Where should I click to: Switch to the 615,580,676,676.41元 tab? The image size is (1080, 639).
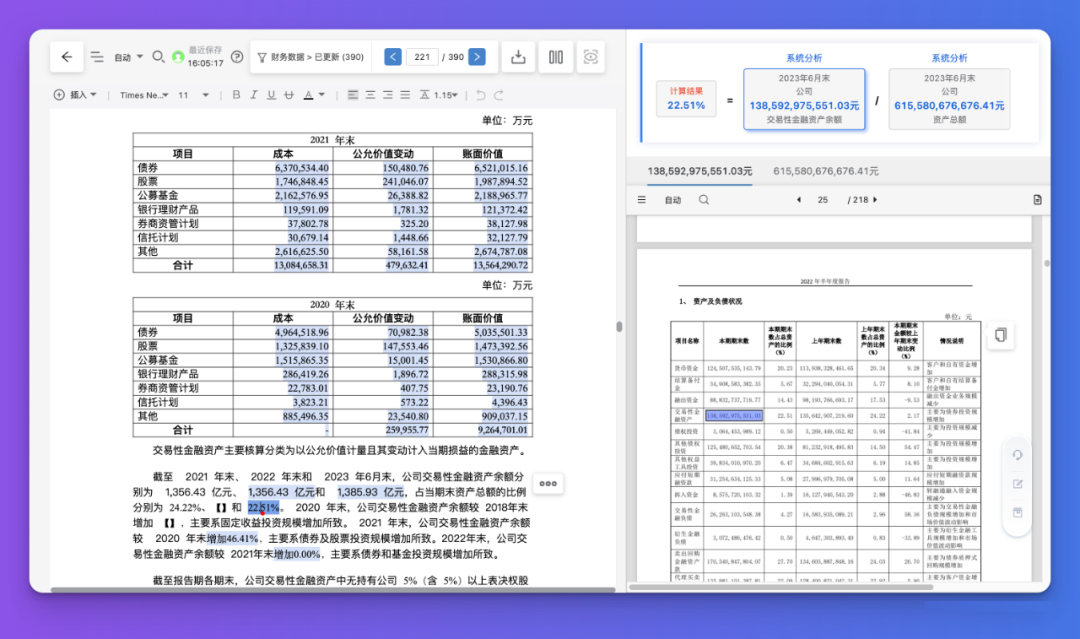(x=826, y=171)
